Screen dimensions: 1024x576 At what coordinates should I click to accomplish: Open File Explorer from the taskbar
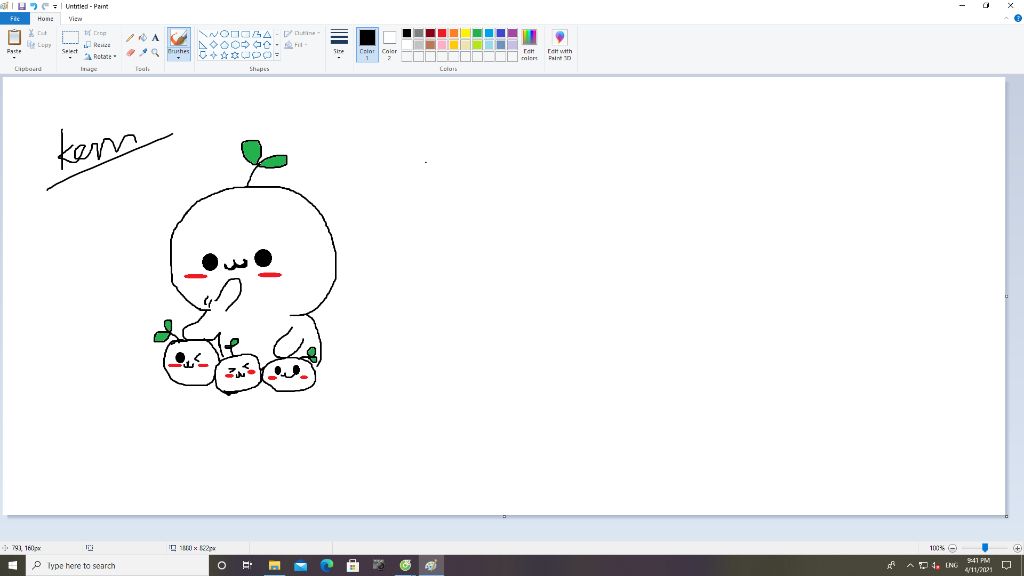[x=274, y=566]
